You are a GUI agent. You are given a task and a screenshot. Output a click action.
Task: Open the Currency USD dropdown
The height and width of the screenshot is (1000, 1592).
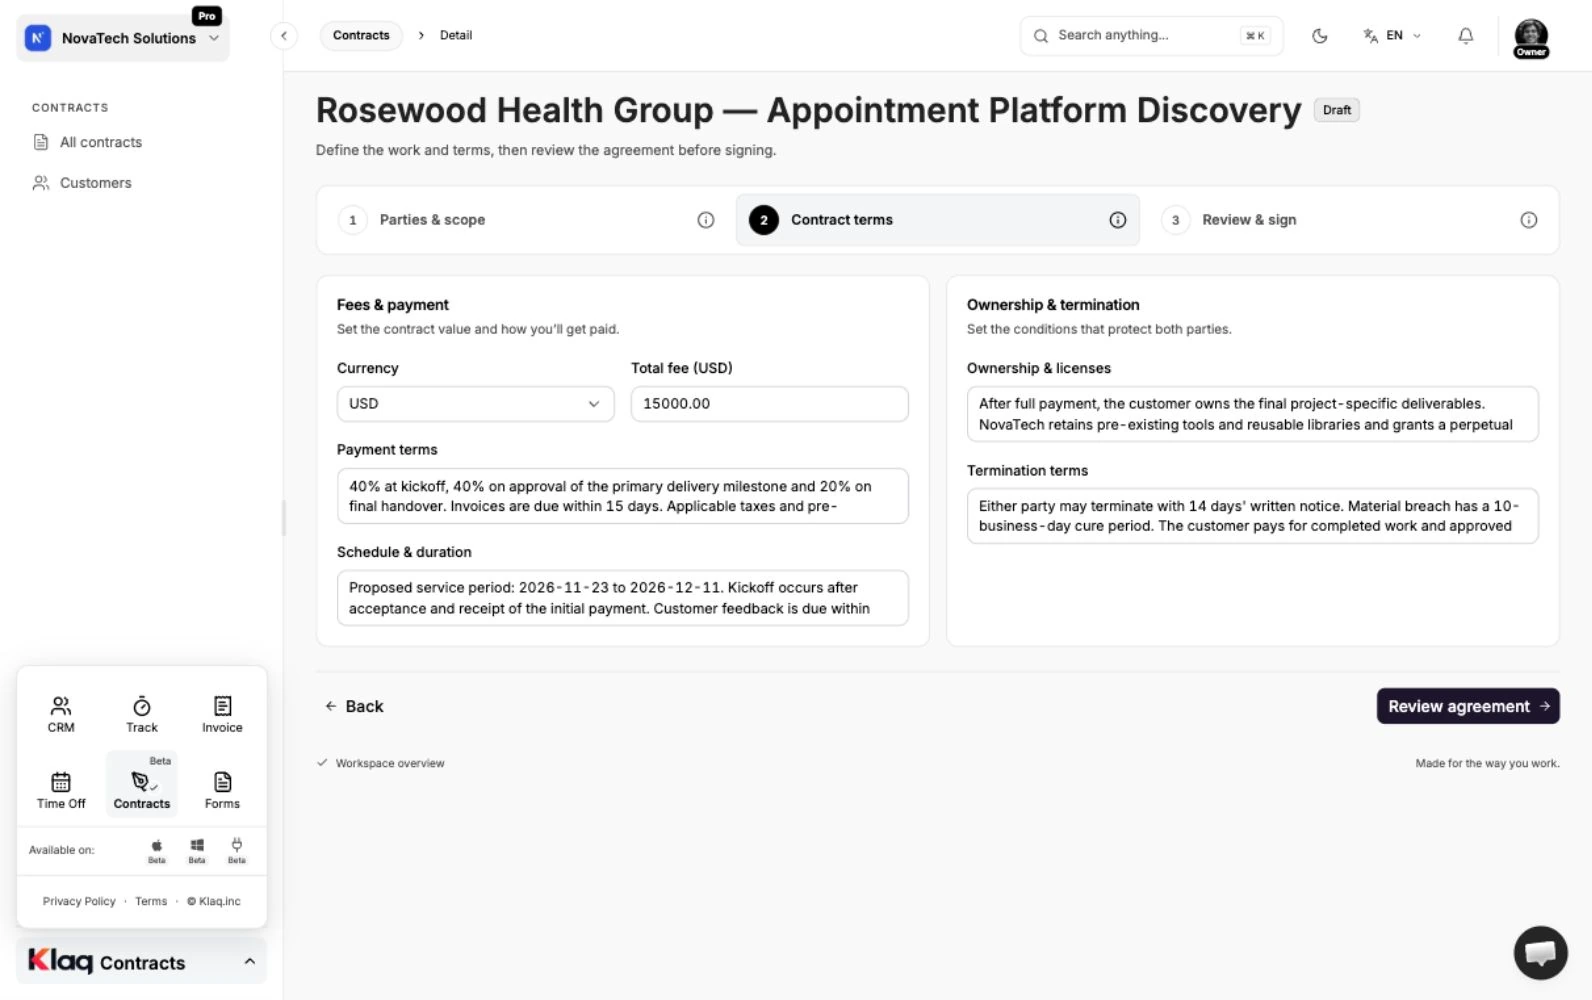point(475,404)
